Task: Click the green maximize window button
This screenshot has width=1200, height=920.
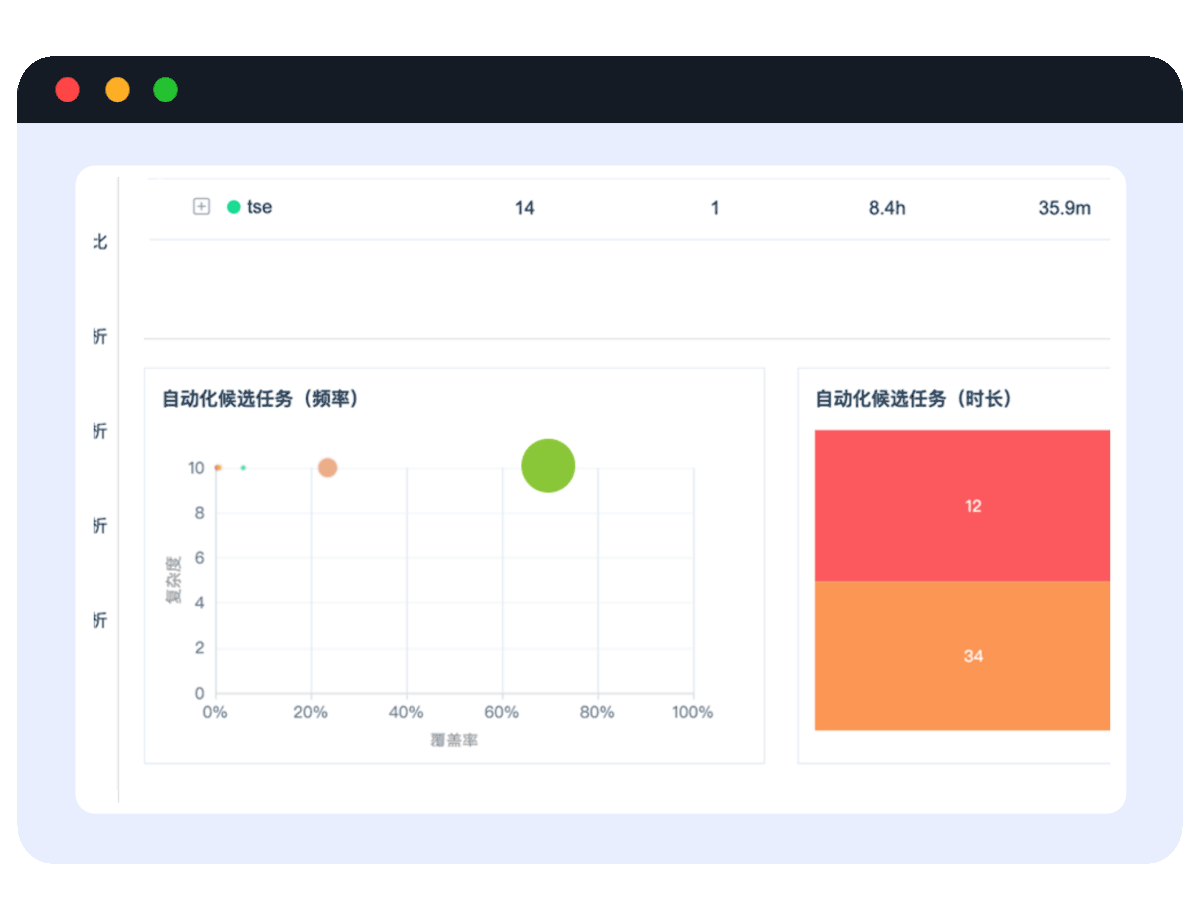Action: [165, 90]
